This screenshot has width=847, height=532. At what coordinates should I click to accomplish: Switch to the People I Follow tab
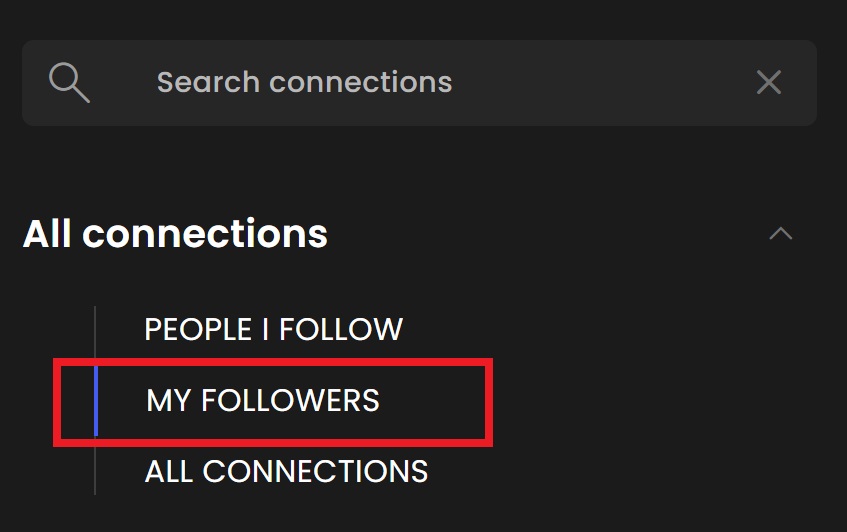[x=273, y=329]
